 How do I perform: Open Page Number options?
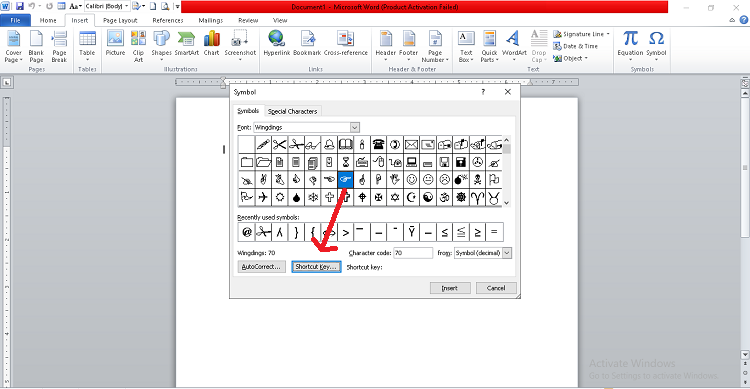pos(435,46)
